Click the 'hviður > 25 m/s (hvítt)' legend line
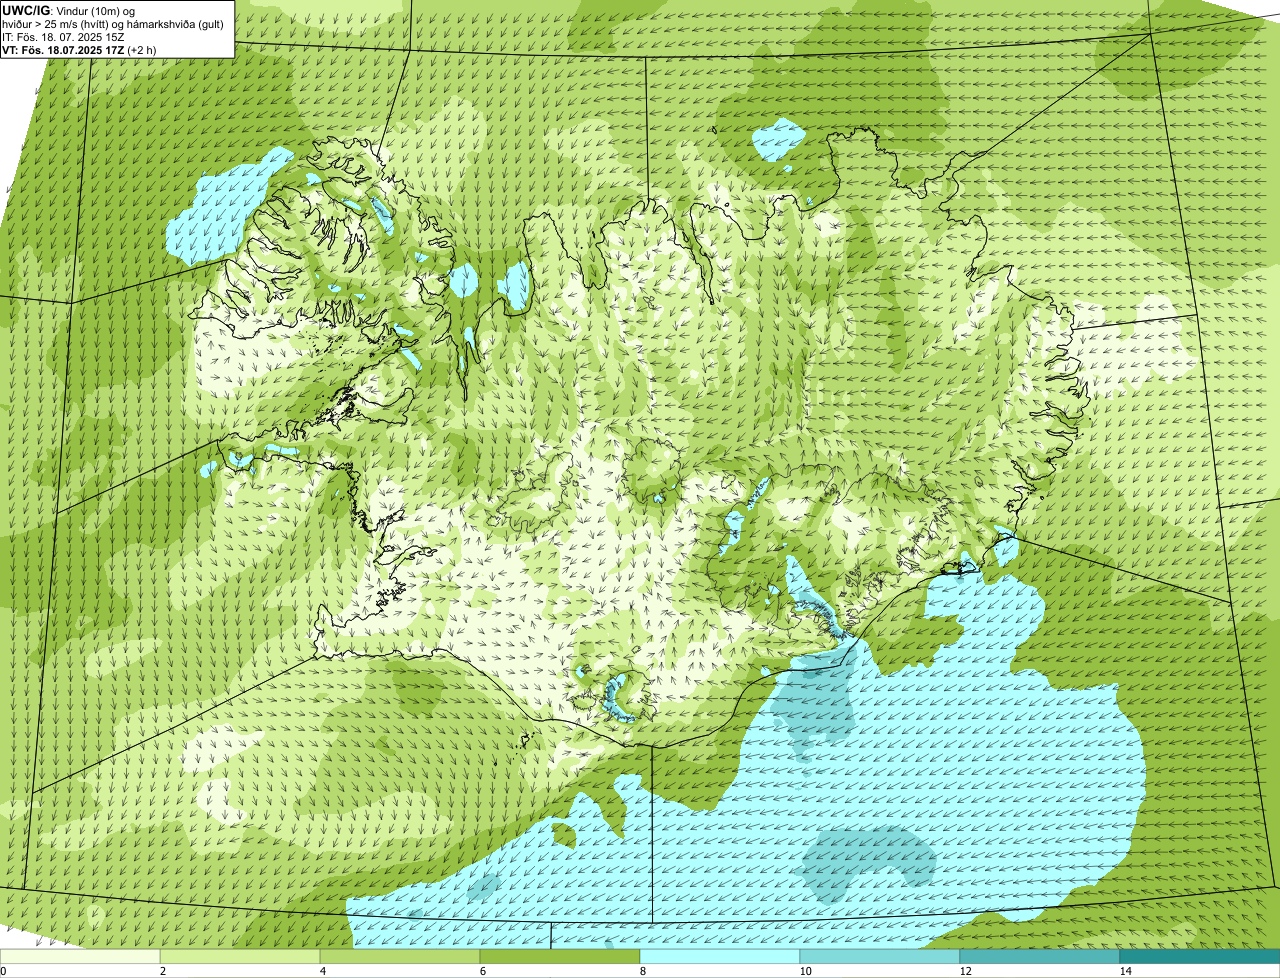Image resolution: width=1280 pixels, height=978 pixels. [115, 24]
